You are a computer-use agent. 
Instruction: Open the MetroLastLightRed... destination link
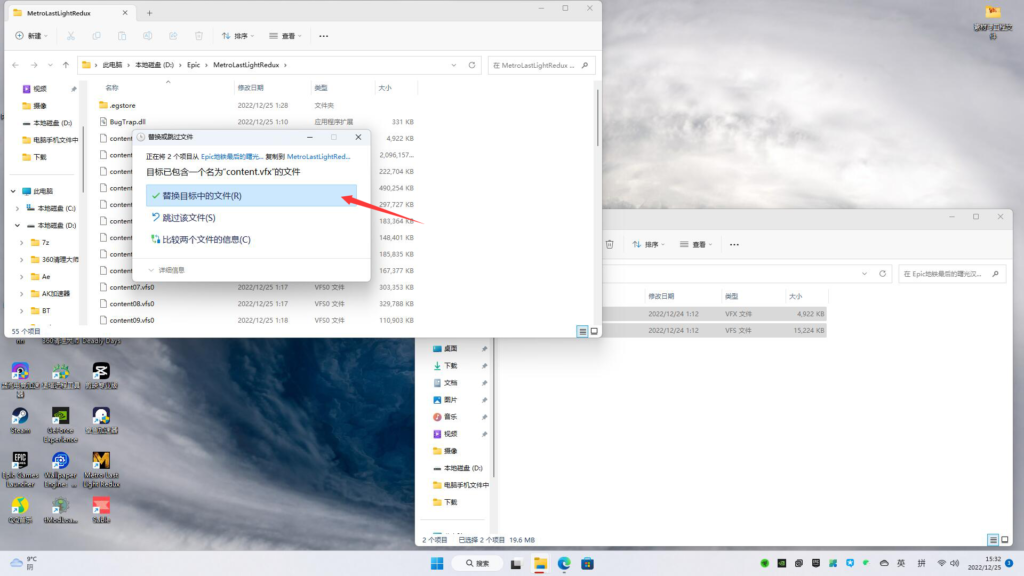(319, 157)
